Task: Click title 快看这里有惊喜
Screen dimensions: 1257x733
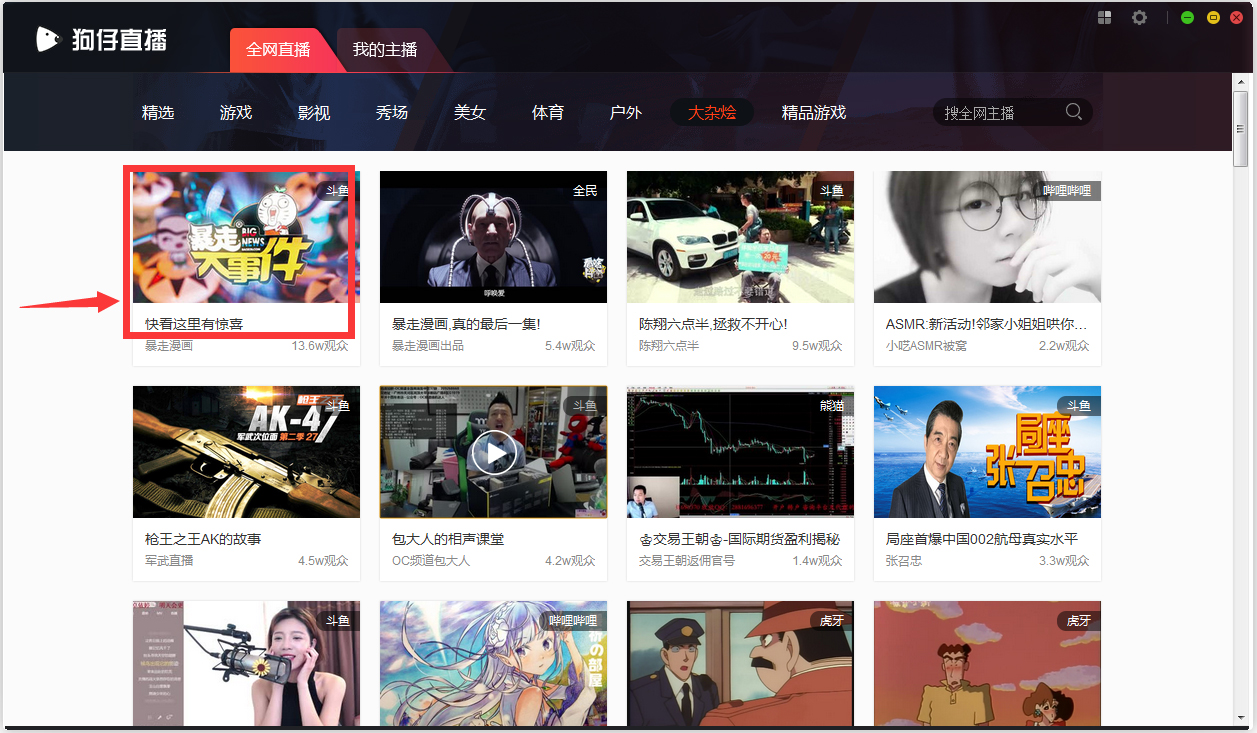Action: (194, 324)
